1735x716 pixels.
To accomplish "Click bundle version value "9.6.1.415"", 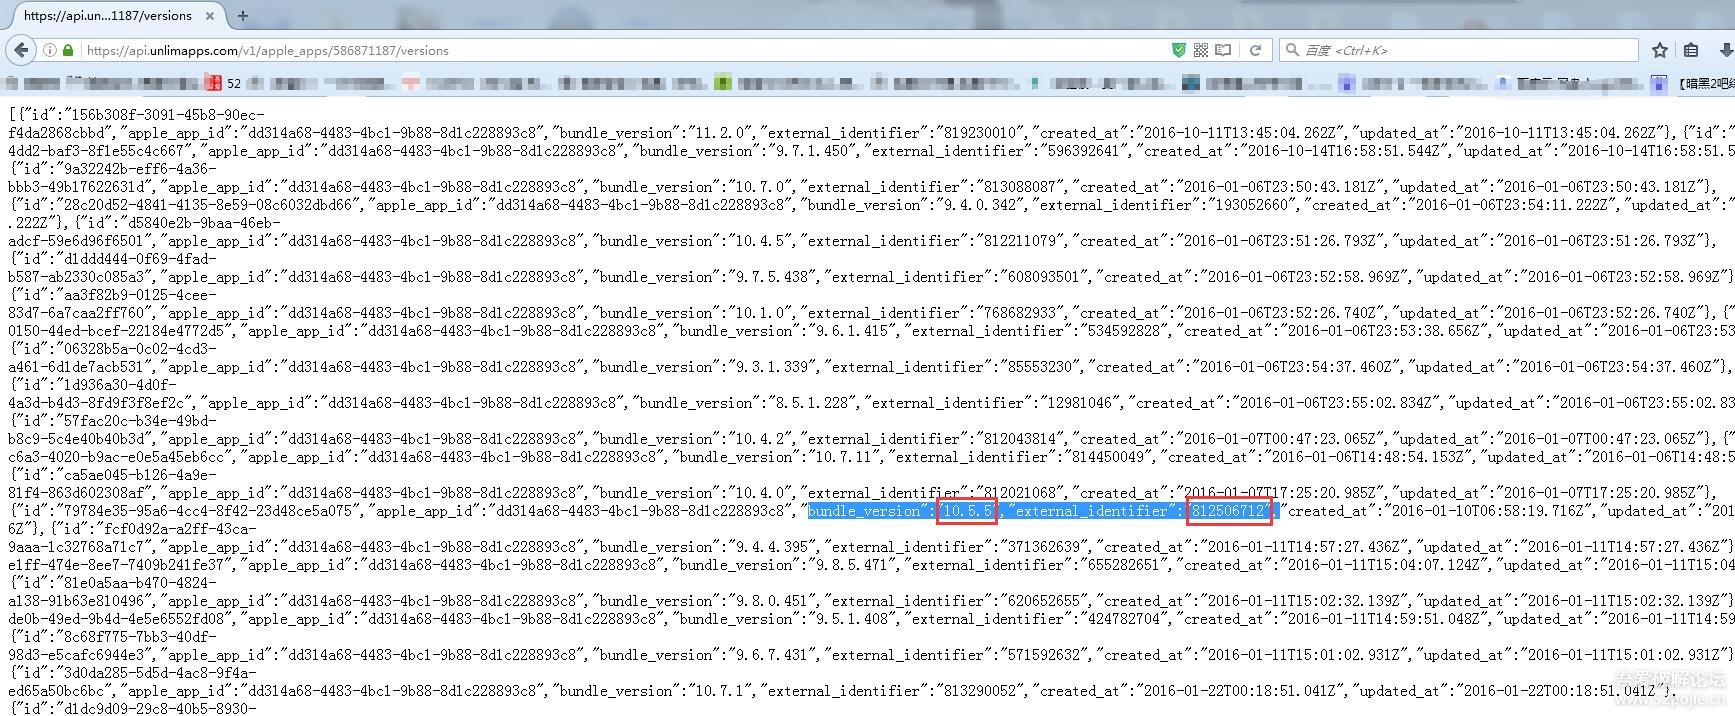I will coord(856,331).
